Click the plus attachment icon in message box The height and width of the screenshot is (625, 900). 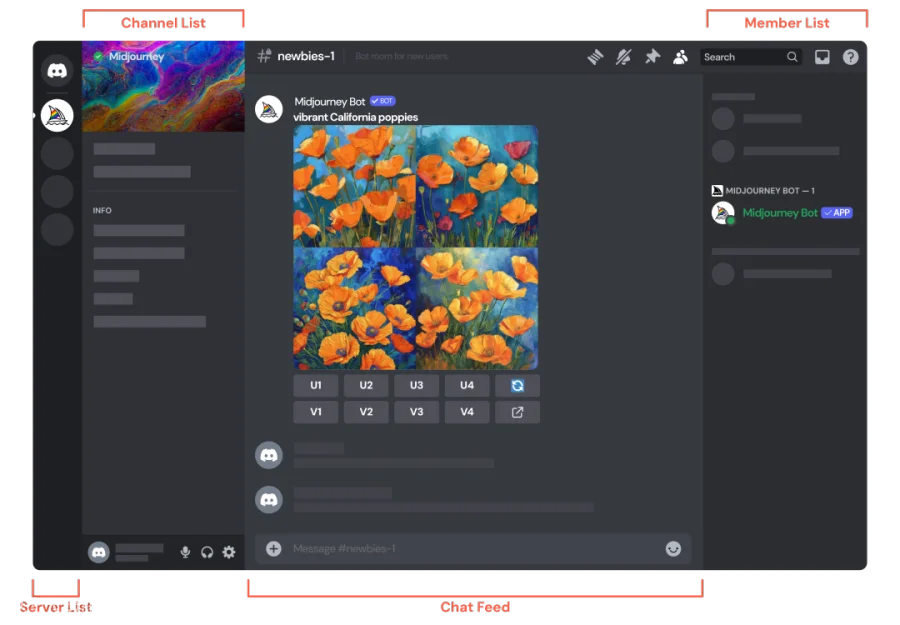click(x=274, y=549)
